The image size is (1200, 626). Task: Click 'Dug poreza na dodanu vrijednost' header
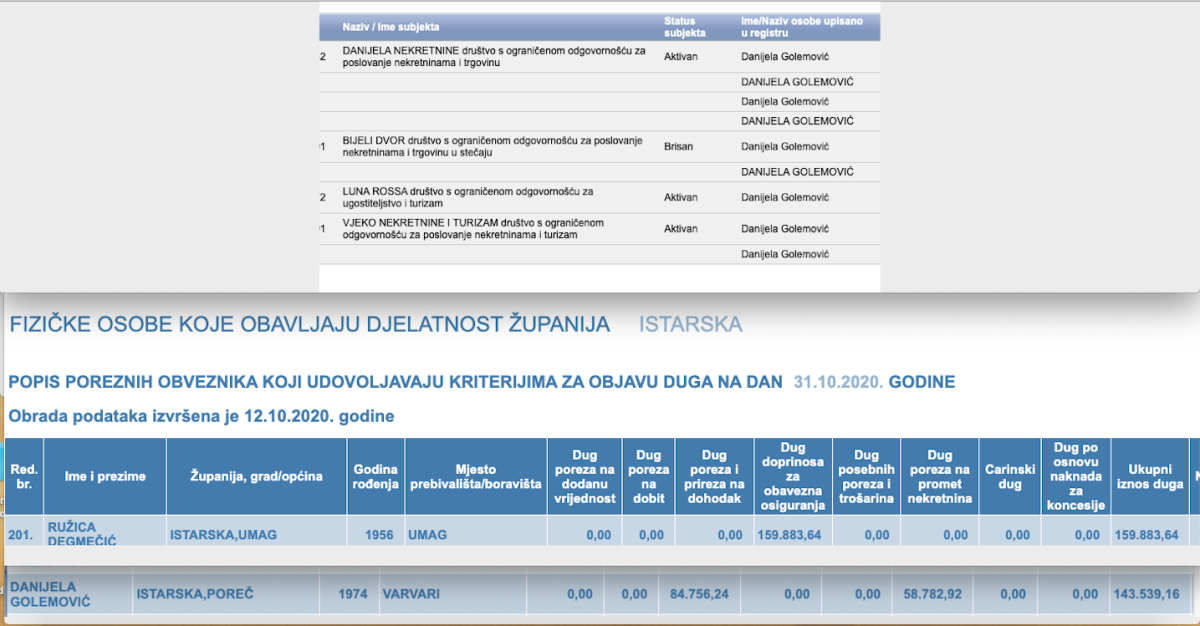(x=583, y=476)
